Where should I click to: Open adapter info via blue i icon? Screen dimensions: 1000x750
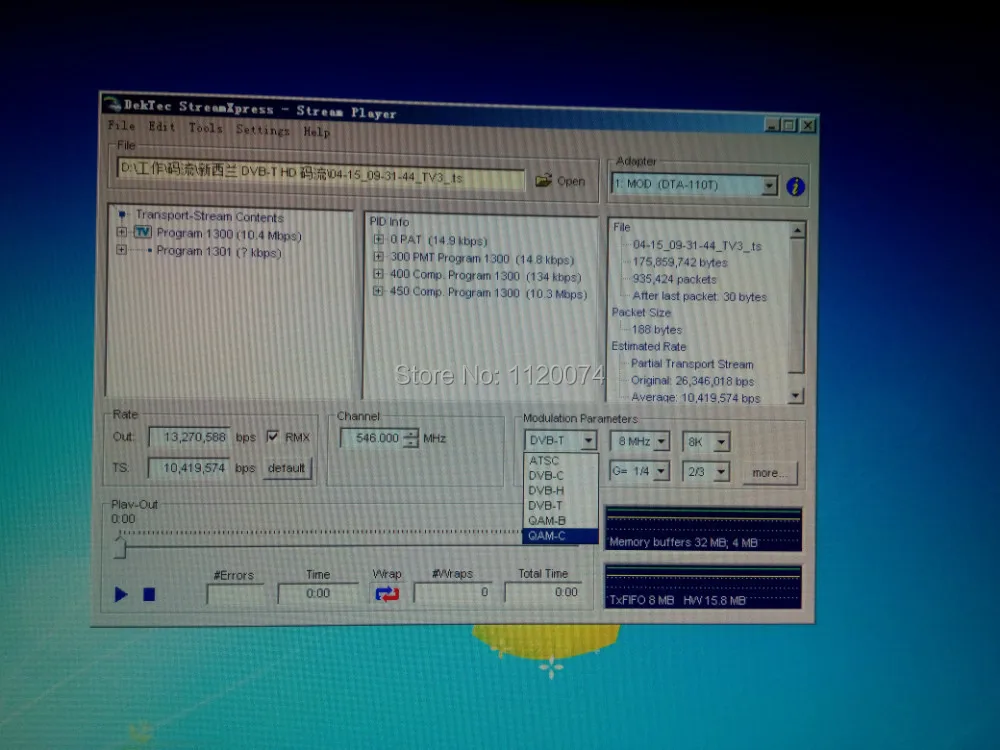(795, 187)
